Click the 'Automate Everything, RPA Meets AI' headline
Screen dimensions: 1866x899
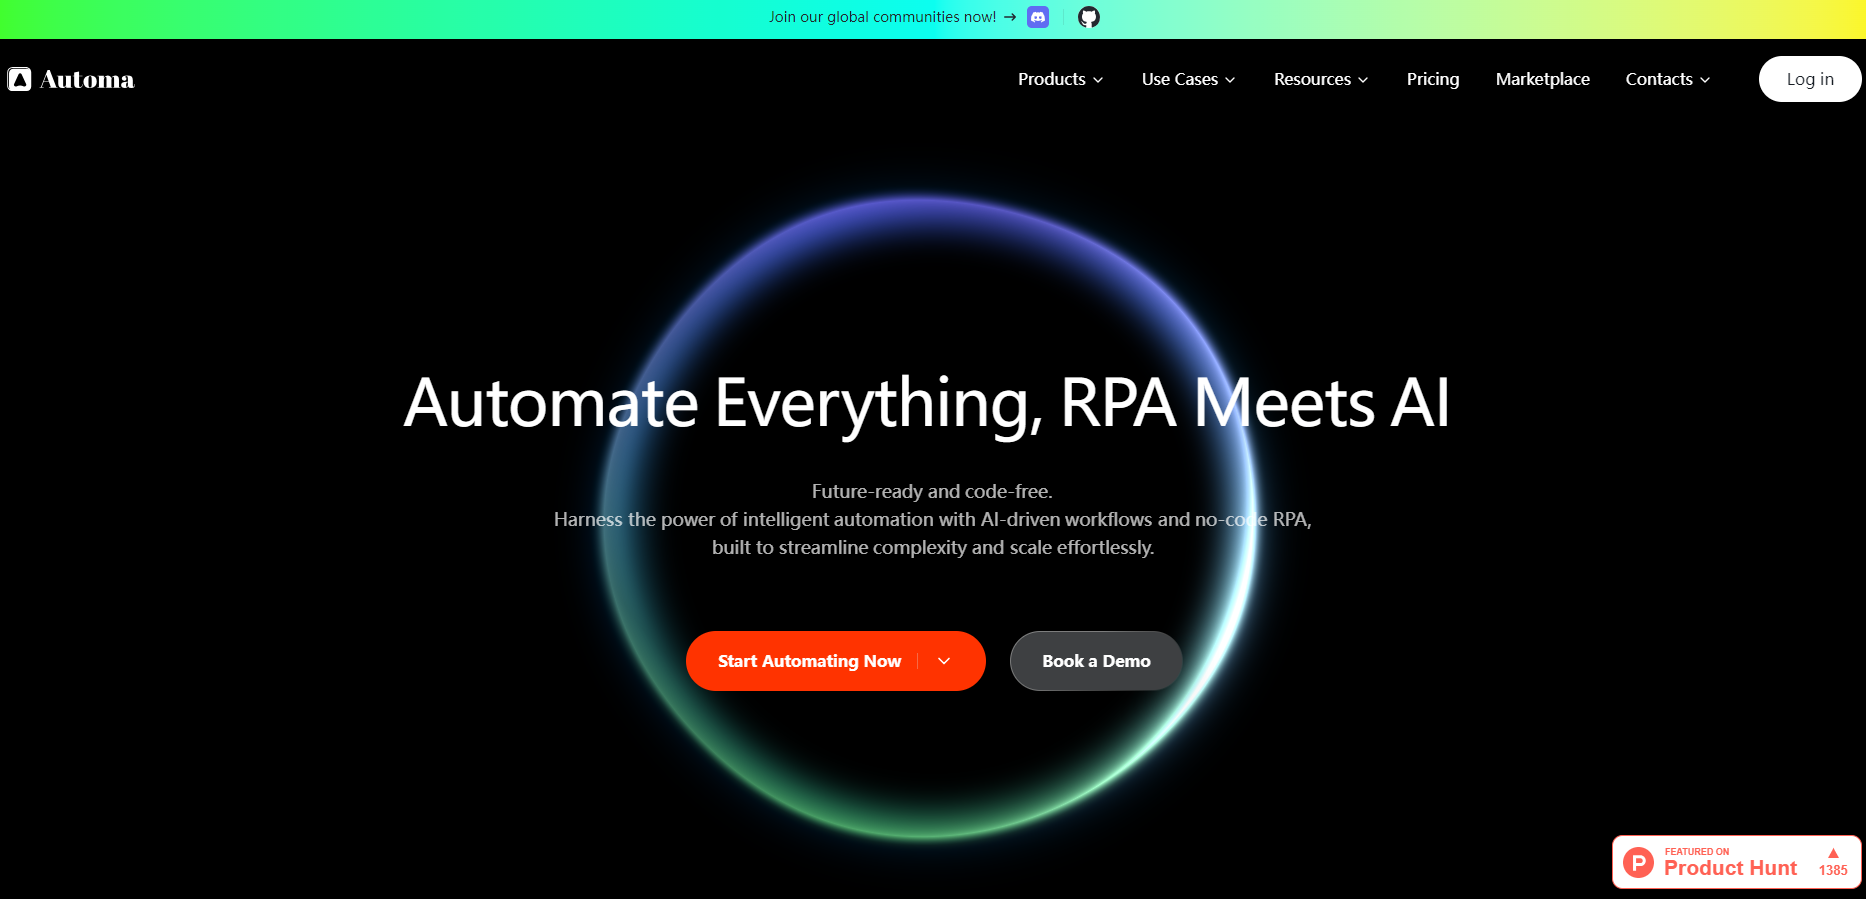coord(926,403)
